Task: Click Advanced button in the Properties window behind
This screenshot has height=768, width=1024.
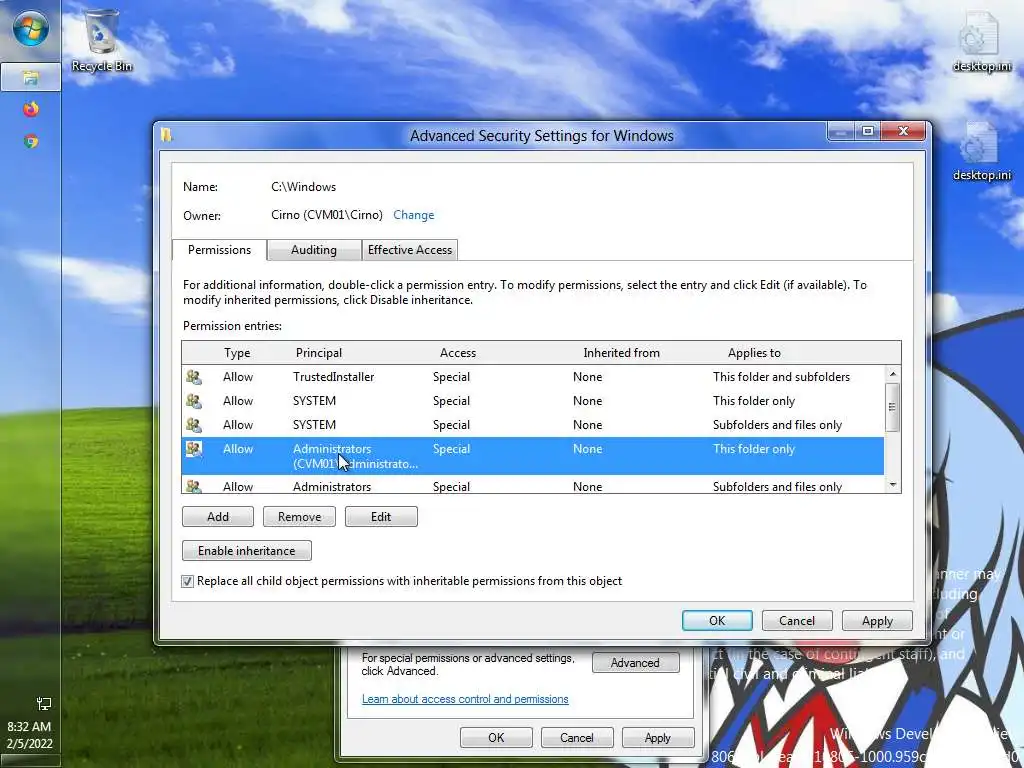Action: (635, 662)
